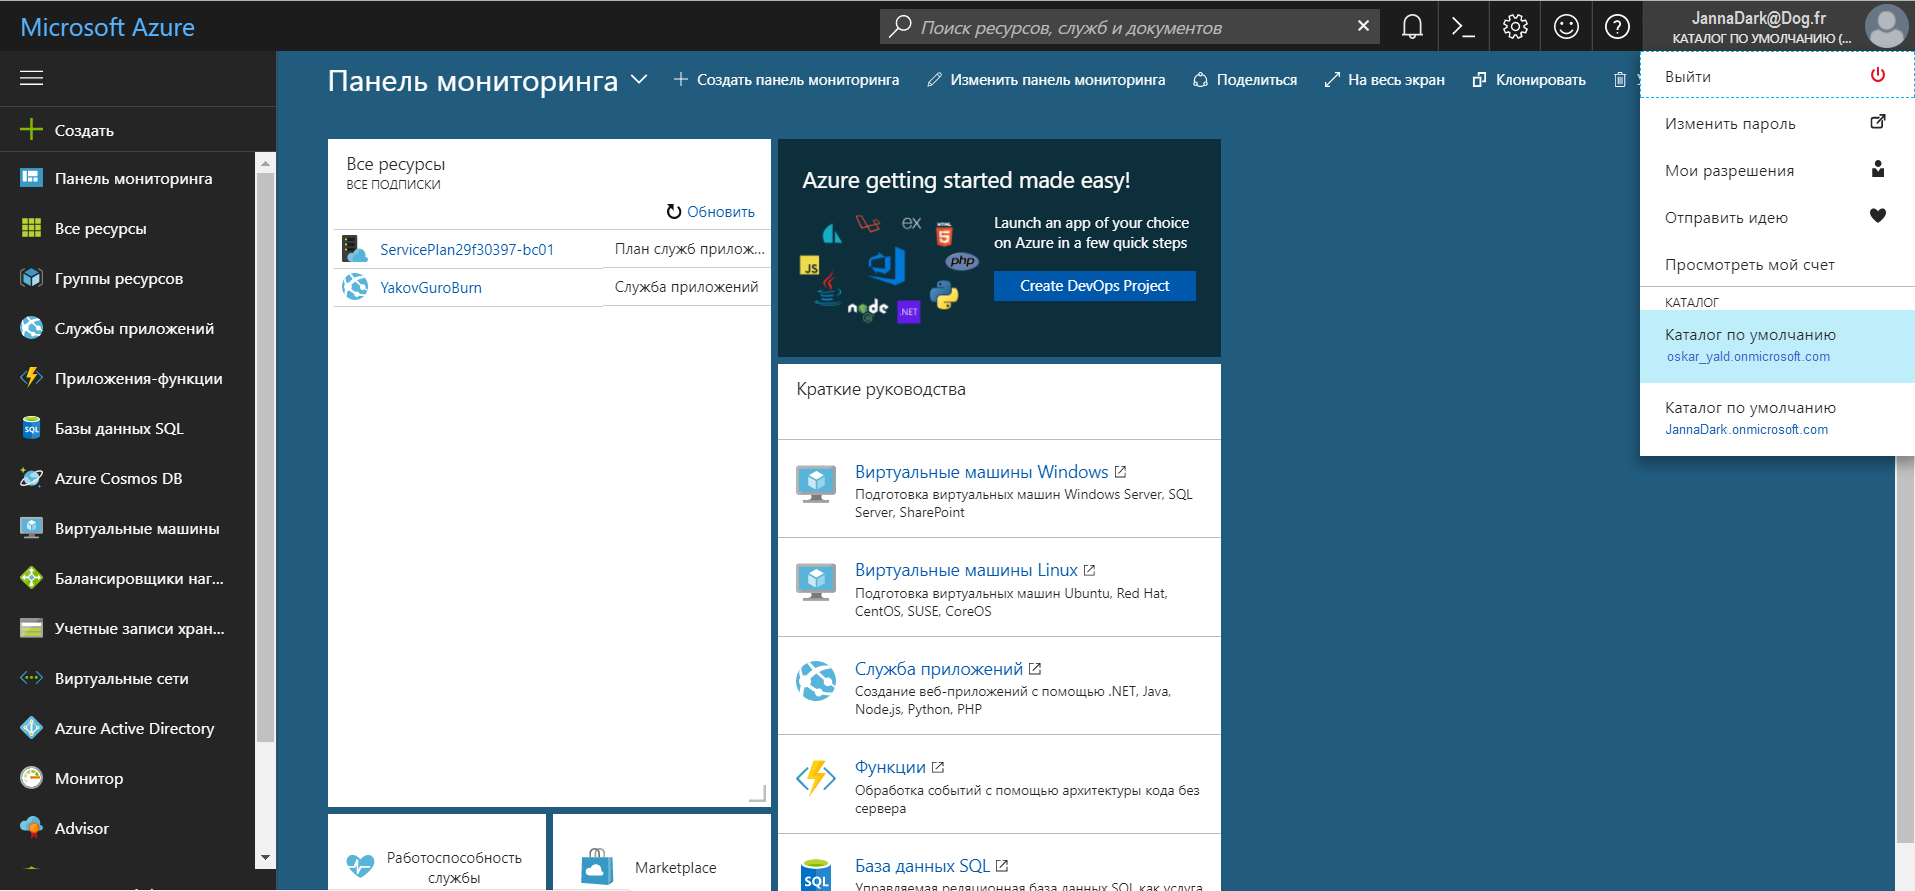Click the Marketplace shopping bag icon
This screenshot has height=891, width=1915.
[598, 866]
